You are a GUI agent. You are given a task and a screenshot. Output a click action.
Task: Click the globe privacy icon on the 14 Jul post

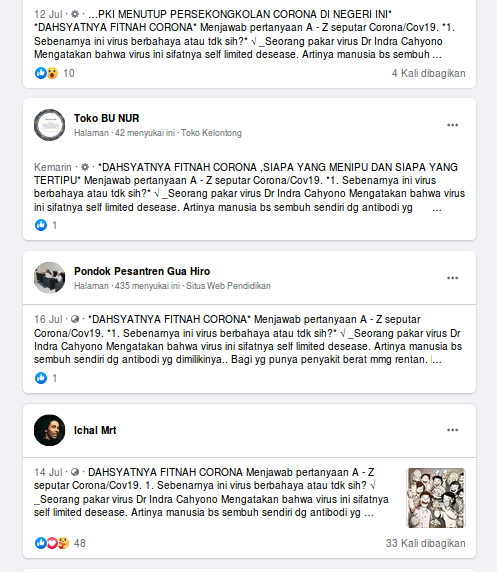75,472
